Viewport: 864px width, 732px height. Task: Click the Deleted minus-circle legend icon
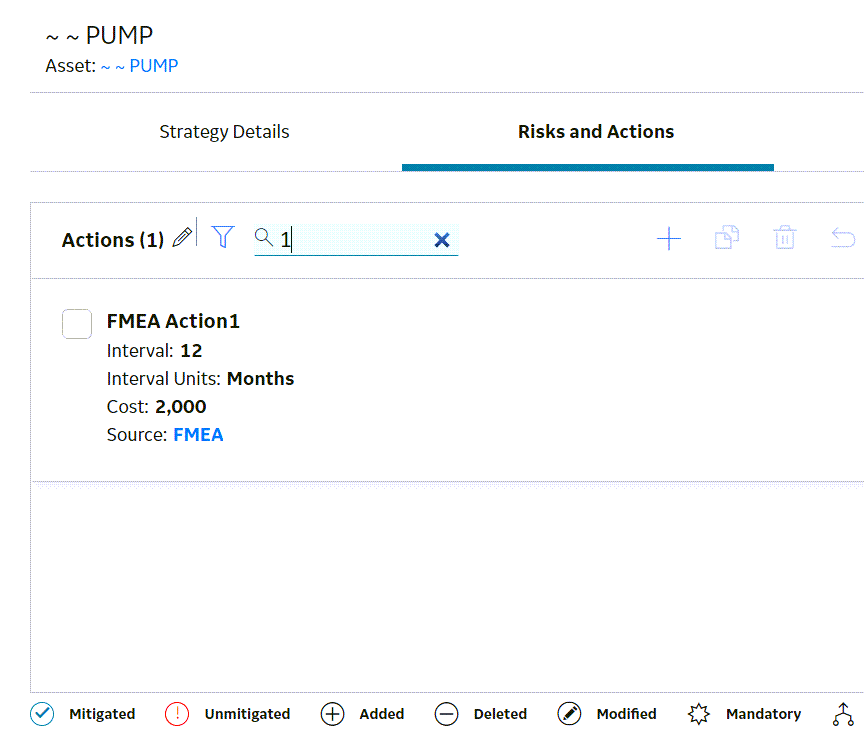(446, 714)
